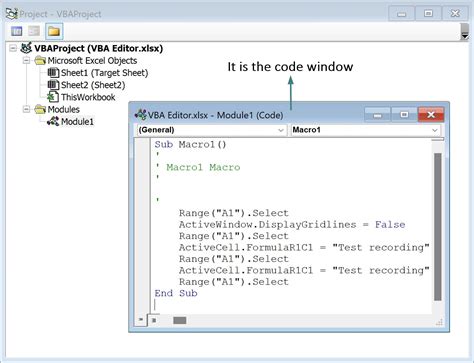Screen dimensions: 474x363
Task: Click the VBAProject root icon
Action: [26, 48]
